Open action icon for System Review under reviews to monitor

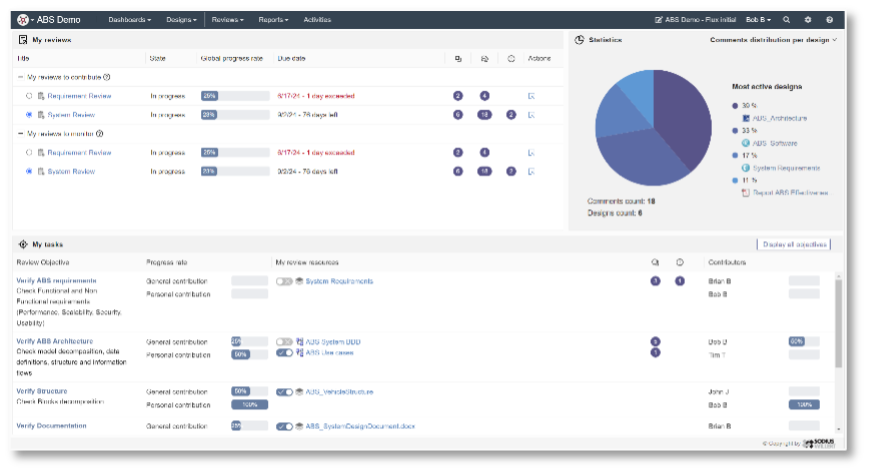click(x=531, y=172)
